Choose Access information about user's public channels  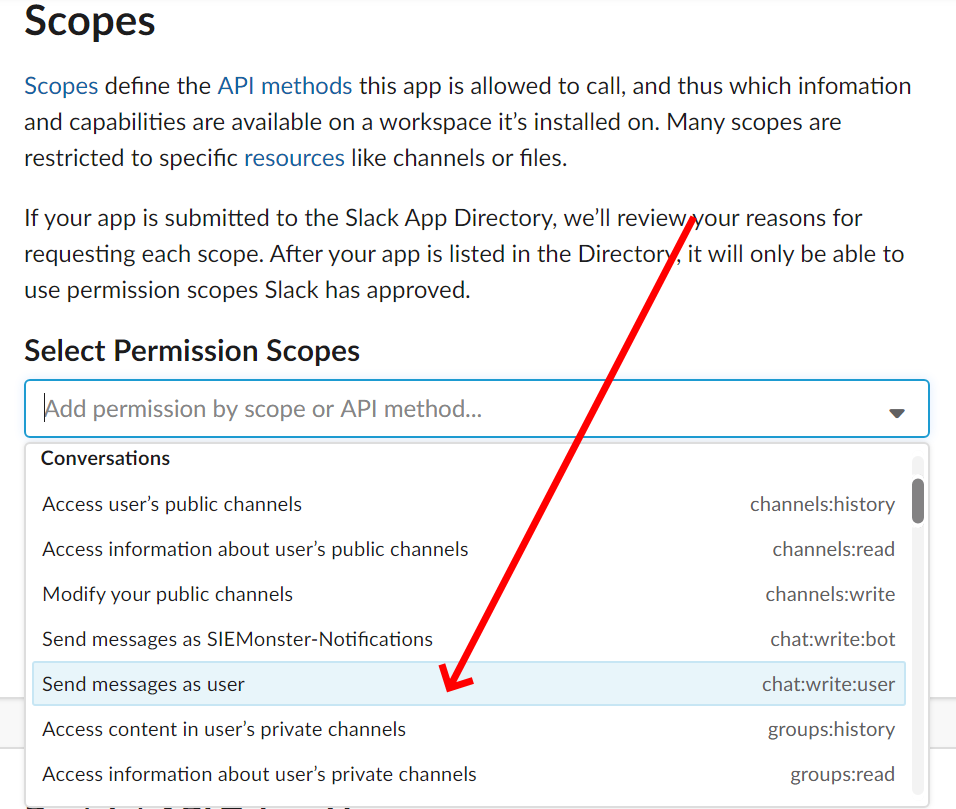click(255, 549)
